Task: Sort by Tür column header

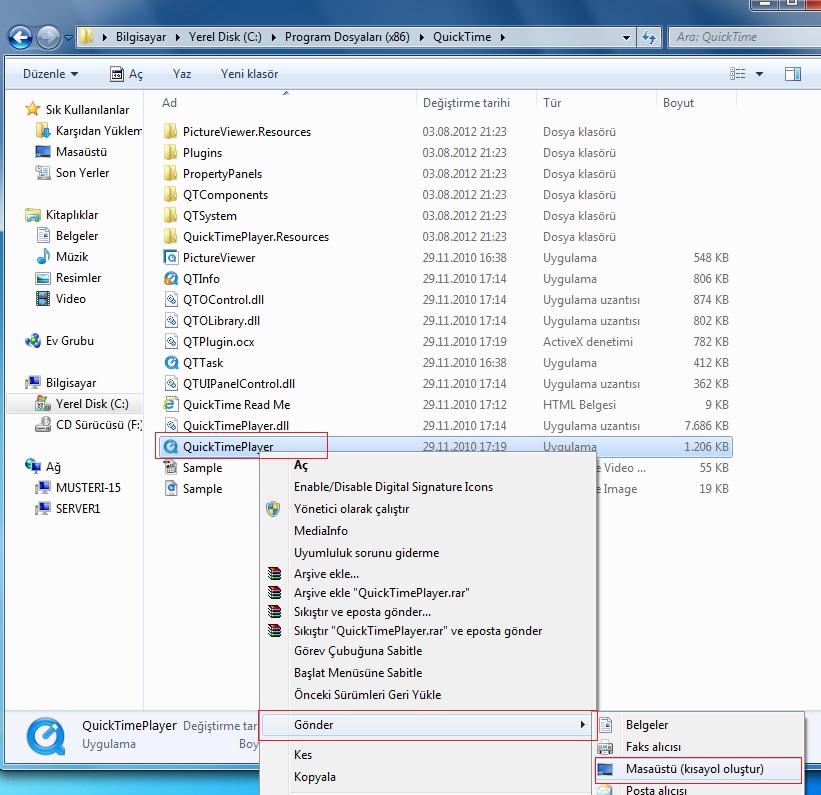Action: click(552, 103)
